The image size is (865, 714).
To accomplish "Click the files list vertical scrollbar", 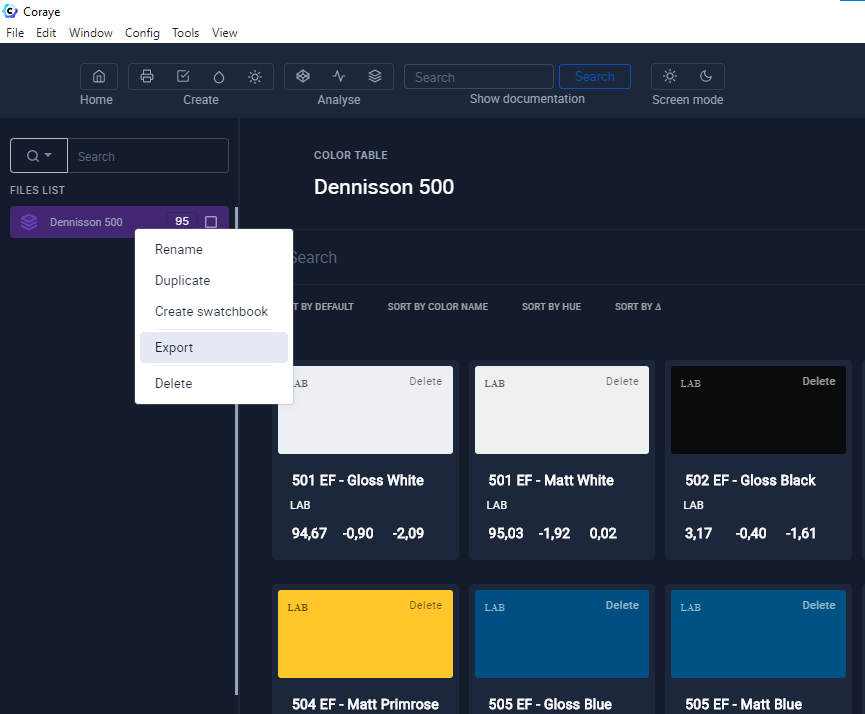I will pos(237,451).
